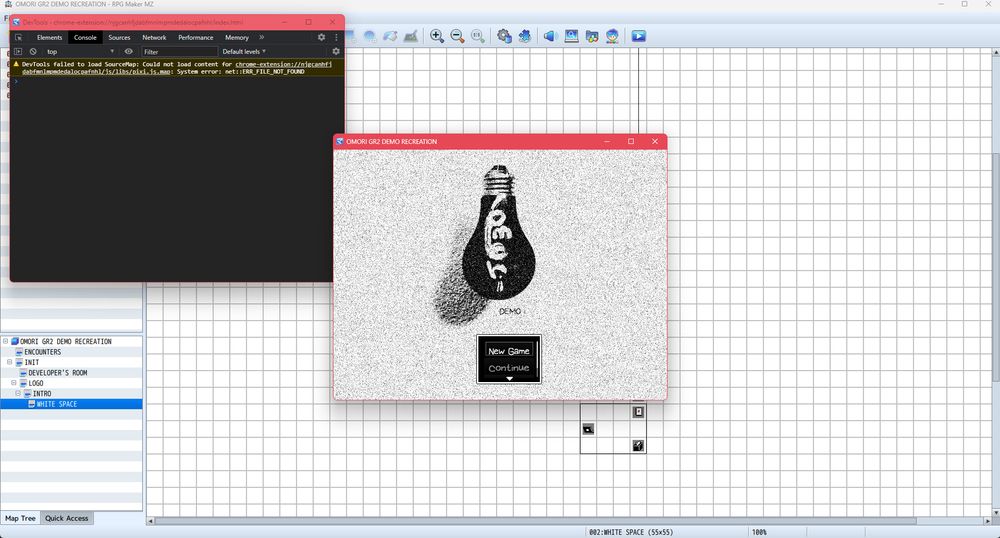
Task: Switch to the Performance tab in DevTools
Action: click(x=195, y=38)
